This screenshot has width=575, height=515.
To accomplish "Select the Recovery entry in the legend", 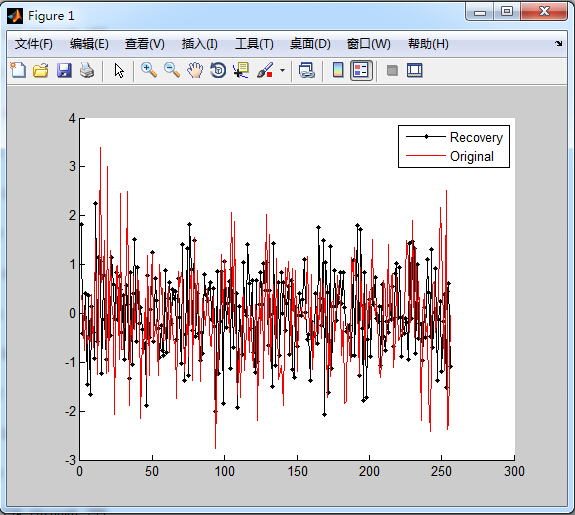I will (x=454, y=137).
